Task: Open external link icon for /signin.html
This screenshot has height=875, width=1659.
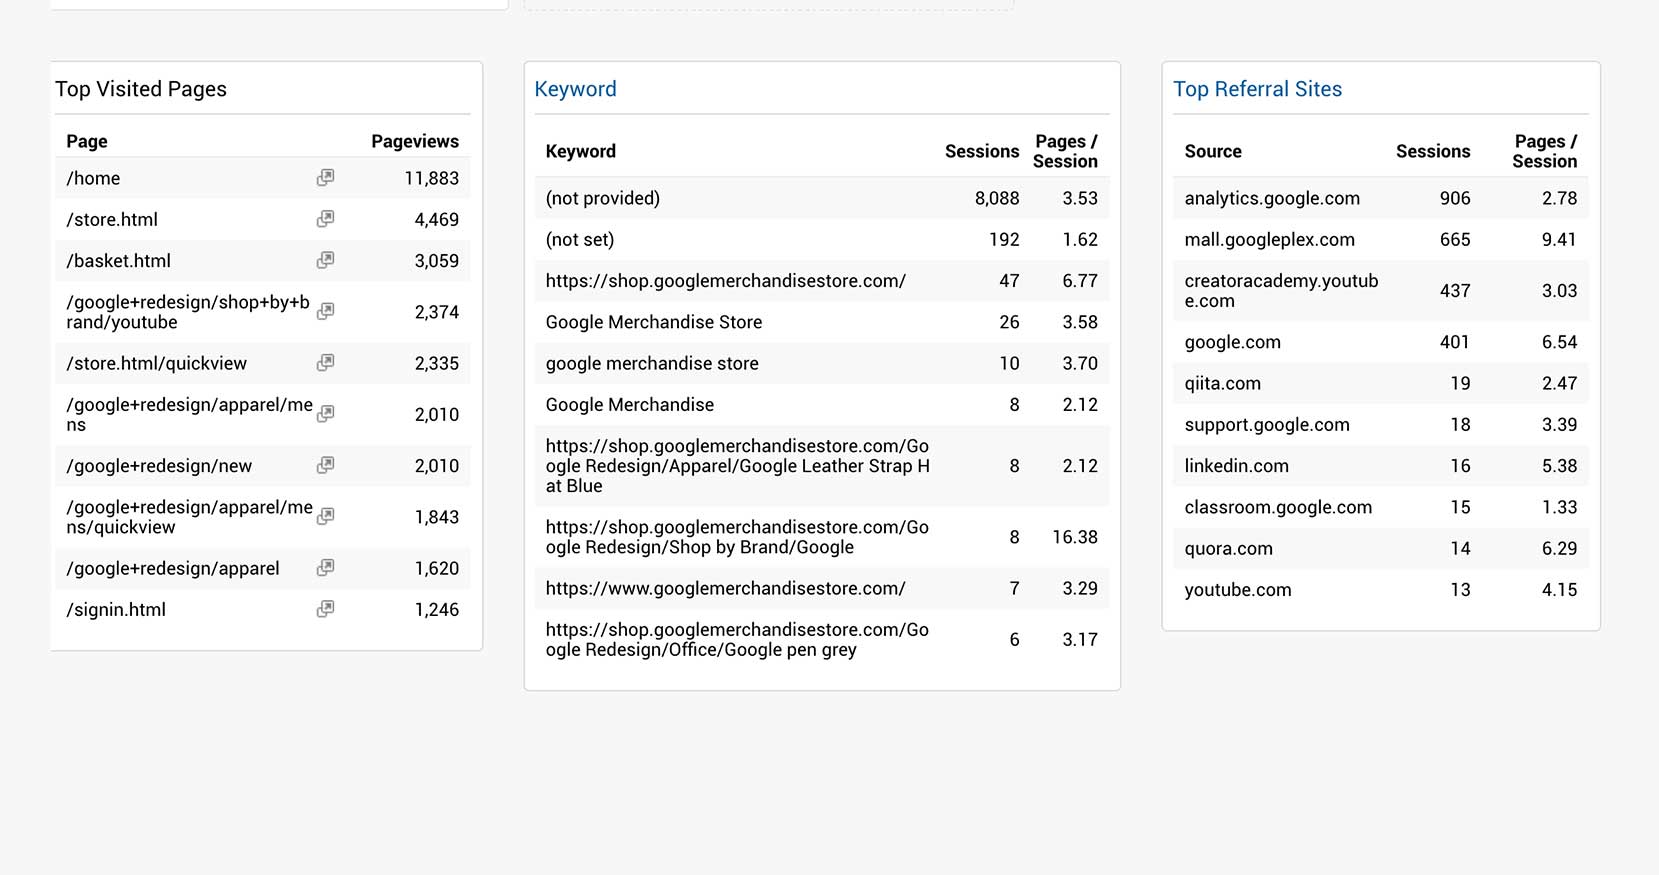Action: [325, 609]
